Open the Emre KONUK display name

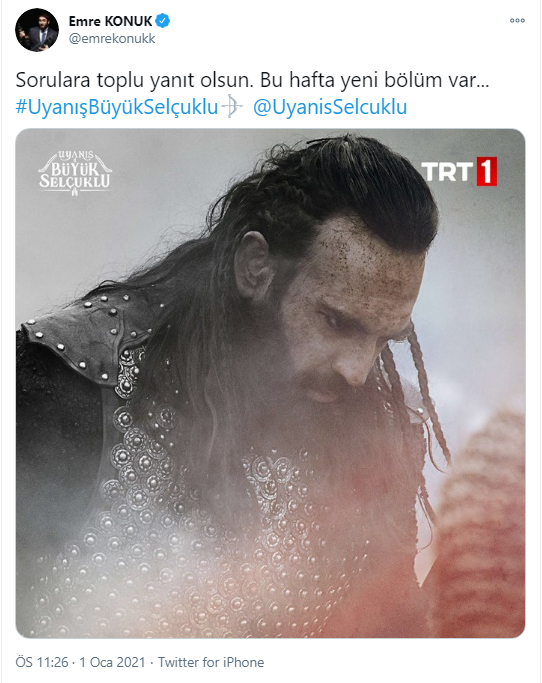point(110,21)
